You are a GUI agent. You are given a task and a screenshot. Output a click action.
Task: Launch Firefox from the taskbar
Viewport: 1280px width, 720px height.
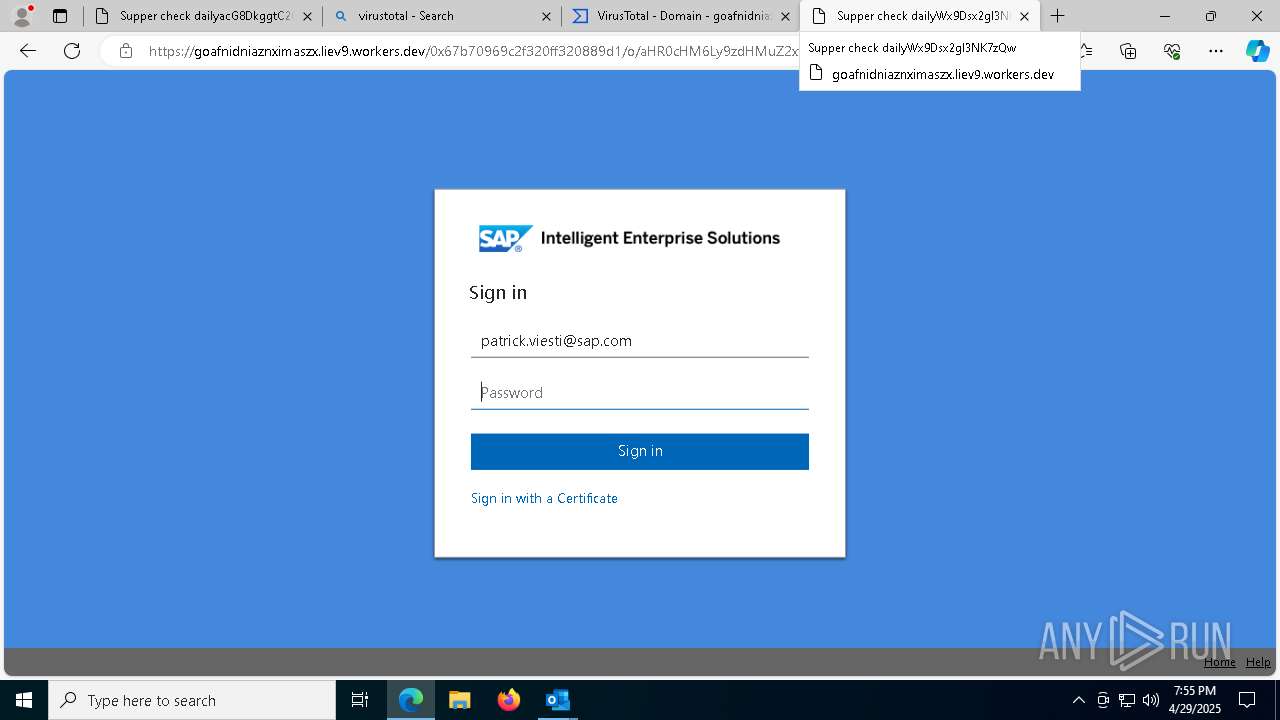tap(509, 700)
